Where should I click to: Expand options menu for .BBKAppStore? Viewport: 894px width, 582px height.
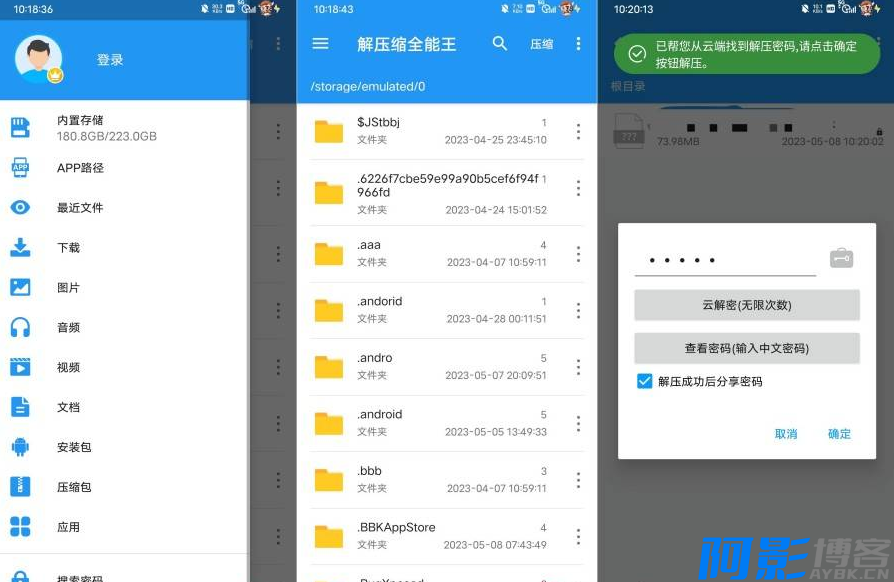click(x=578, y=536)
